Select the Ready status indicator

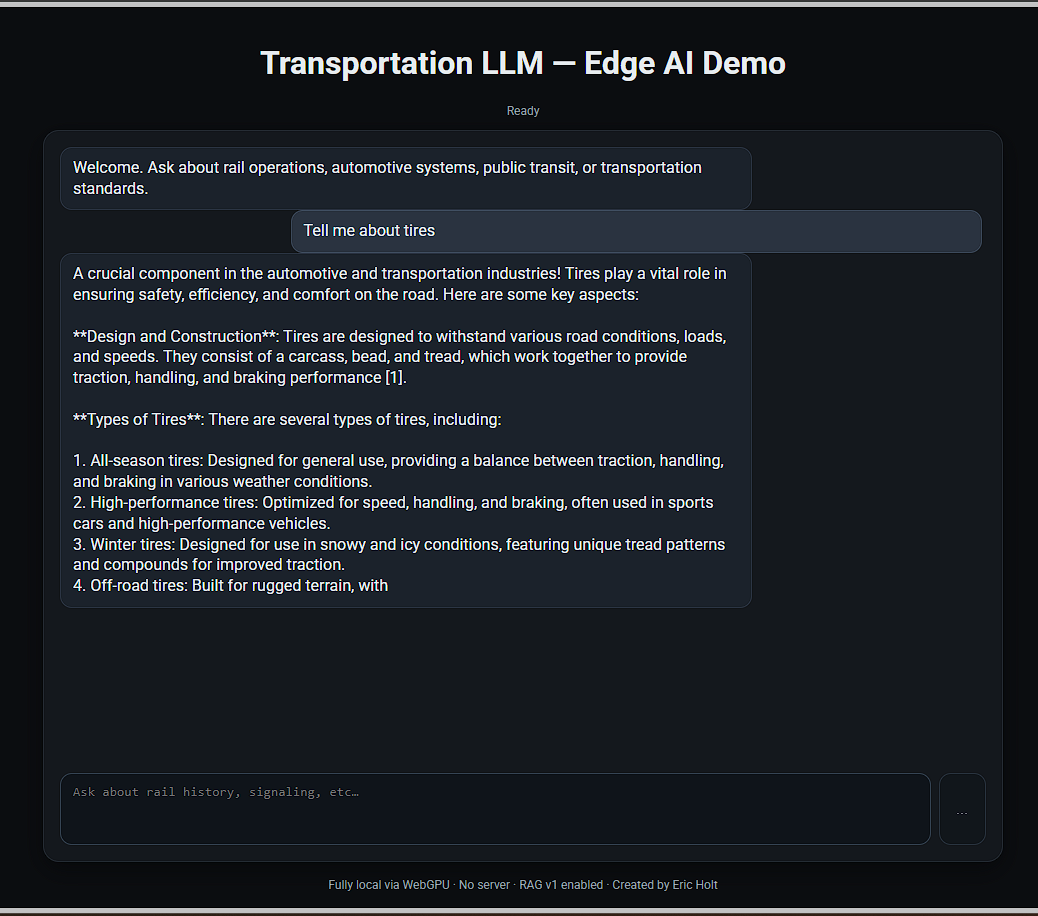[523, 111]
